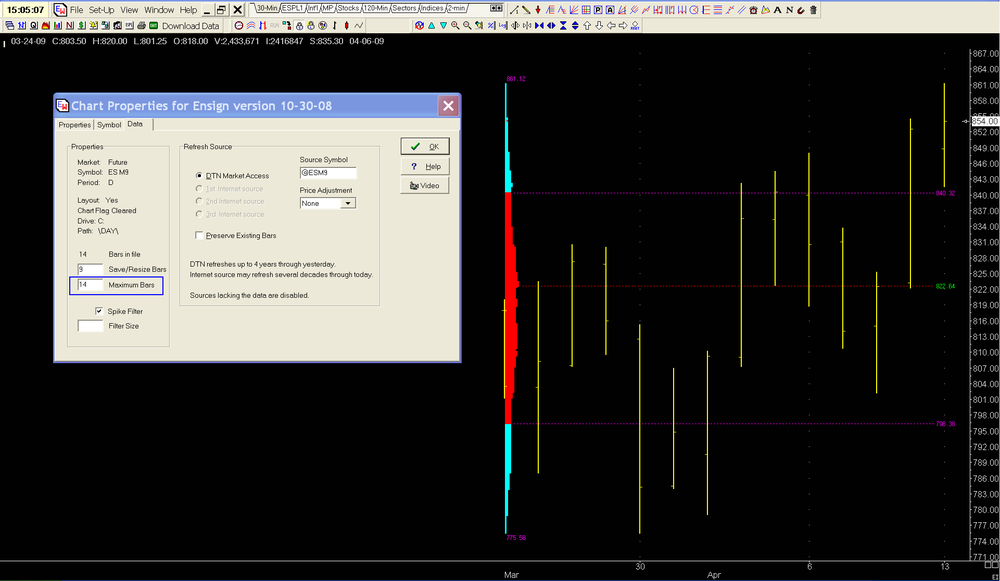Click the red alarm clock icon
Viewport: 1000px width, 581px height.
(x=753, y=10)
